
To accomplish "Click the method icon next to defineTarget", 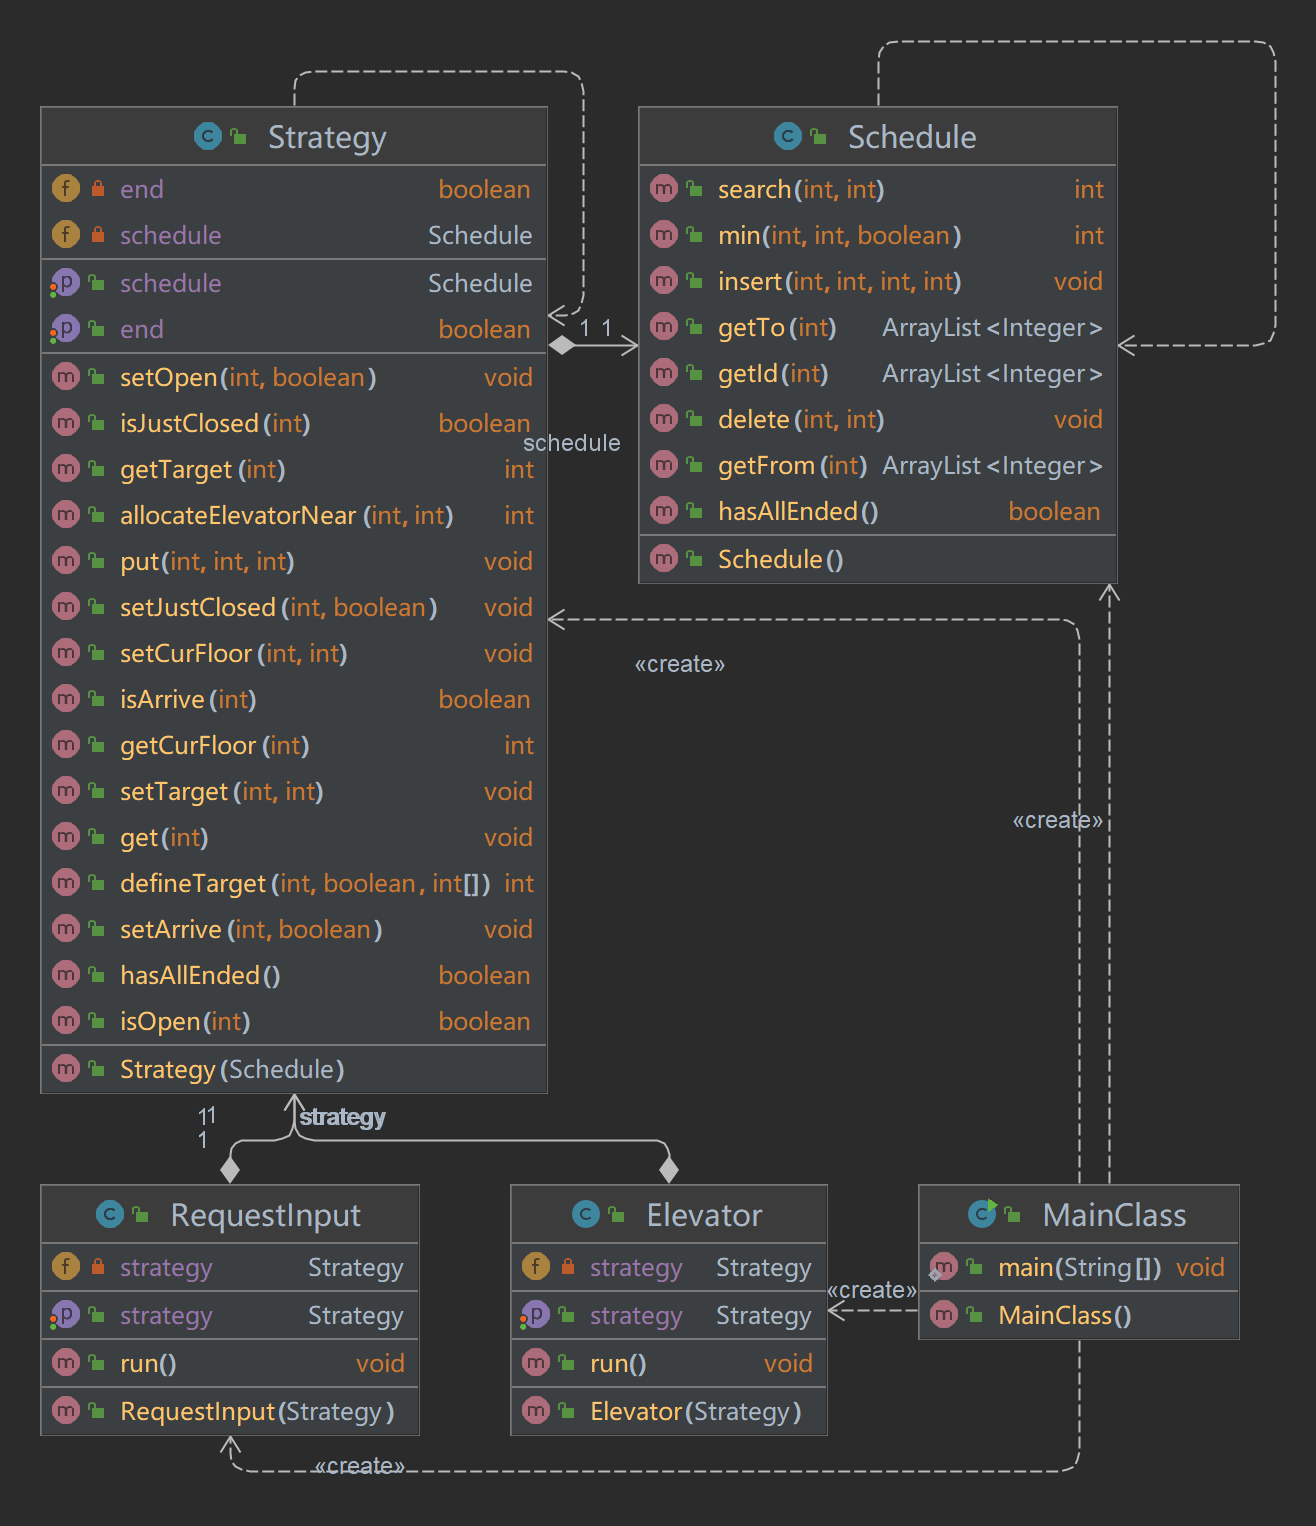I will (66, 882).
